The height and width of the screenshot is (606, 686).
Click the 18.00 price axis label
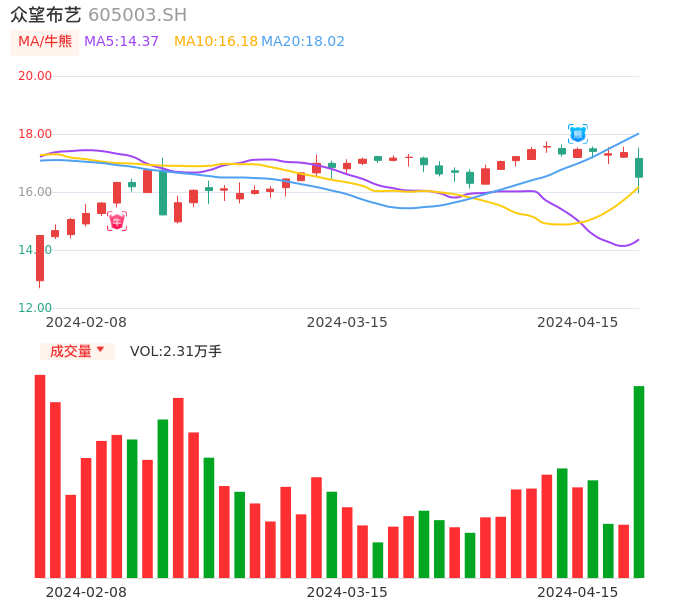coord(36,134)
